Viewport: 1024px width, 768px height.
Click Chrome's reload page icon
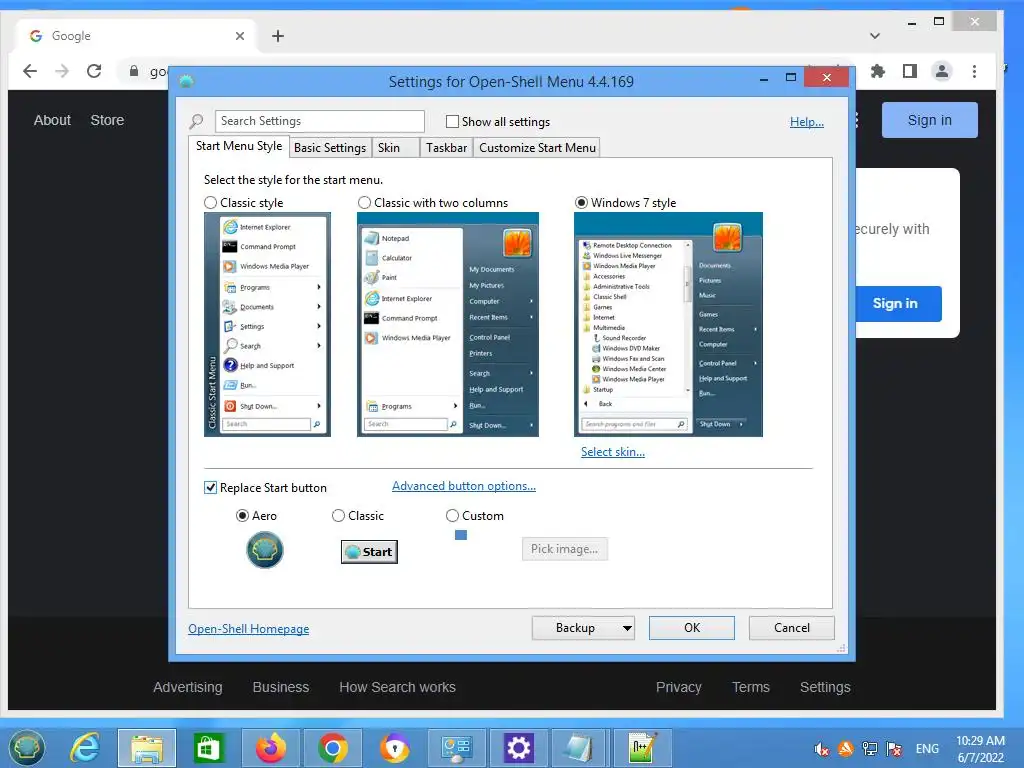click(x=94, y=71)
